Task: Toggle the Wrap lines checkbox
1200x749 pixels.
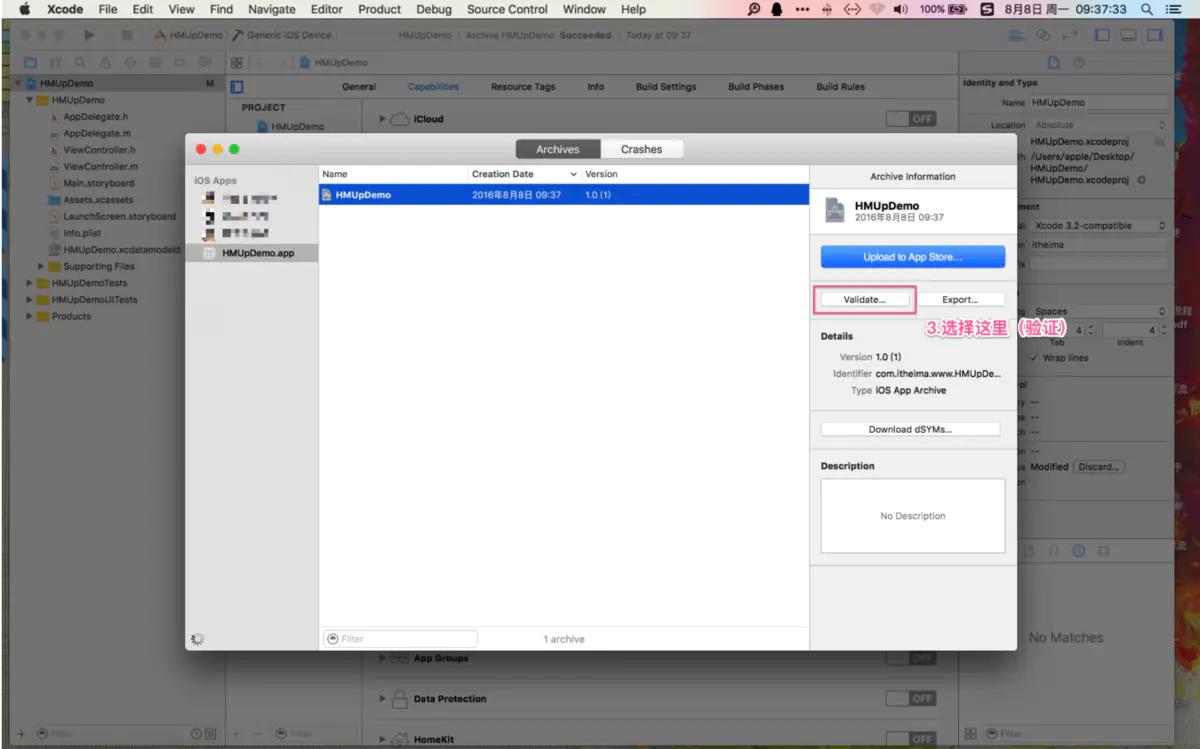Action: [x=1034, y=357]
